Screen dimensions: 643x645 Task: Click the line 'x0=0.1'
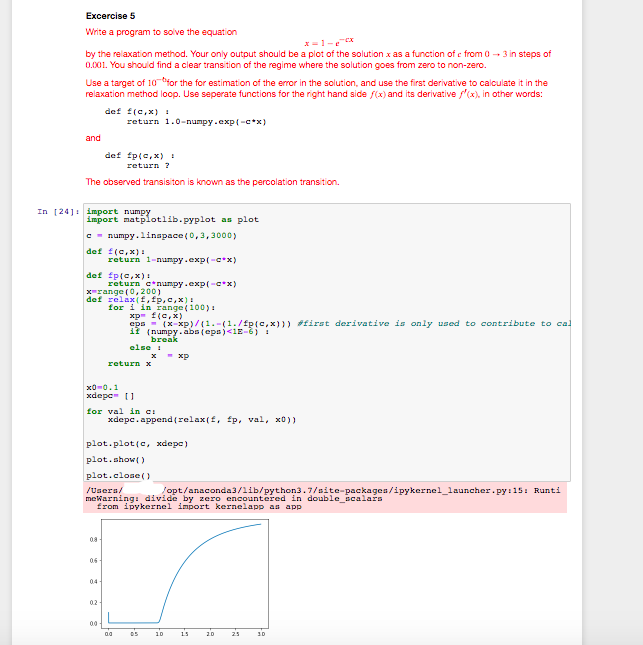pyautogui.click(x=102, y=387)
